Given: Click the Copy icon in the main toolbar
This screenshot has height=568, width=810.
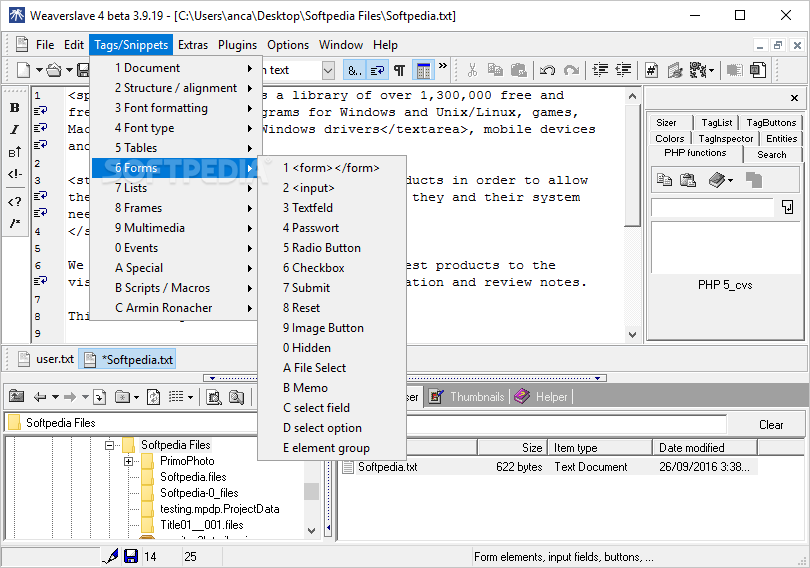Looking at the screenshot, I should click(495, 70).
